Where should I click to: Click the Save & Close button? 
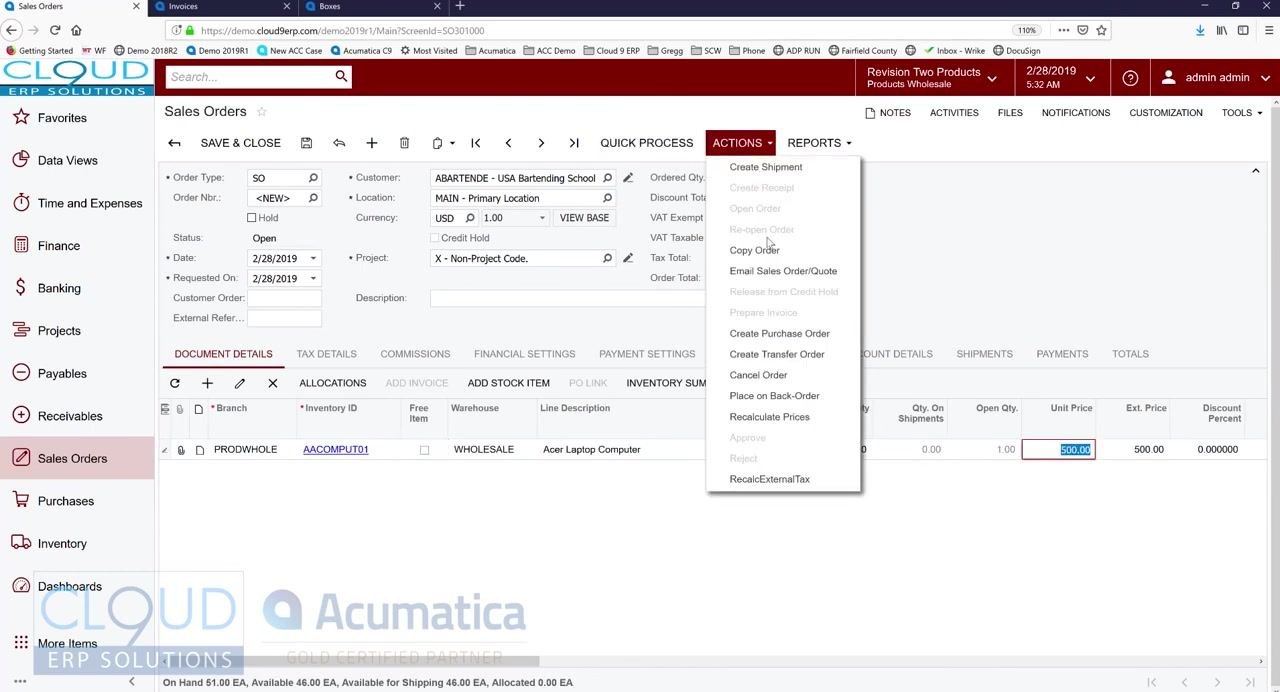[x=241, y=143]
